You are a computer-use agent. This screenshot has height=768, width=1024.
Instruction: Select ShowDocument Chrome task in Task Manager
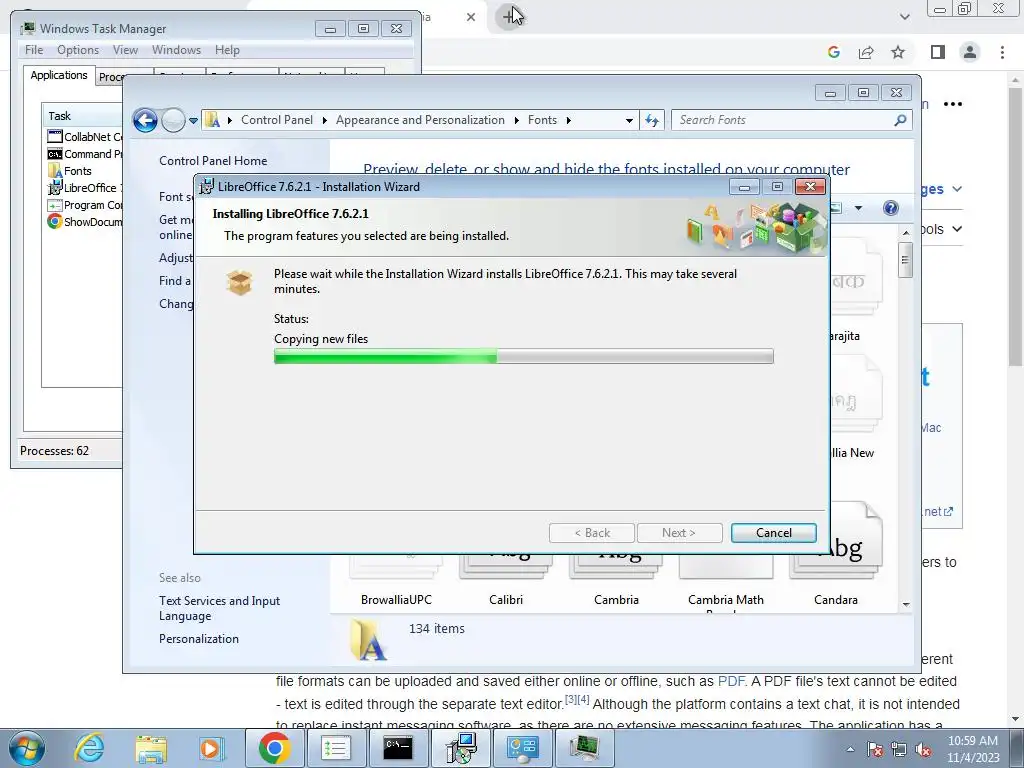tap(84, 221)
